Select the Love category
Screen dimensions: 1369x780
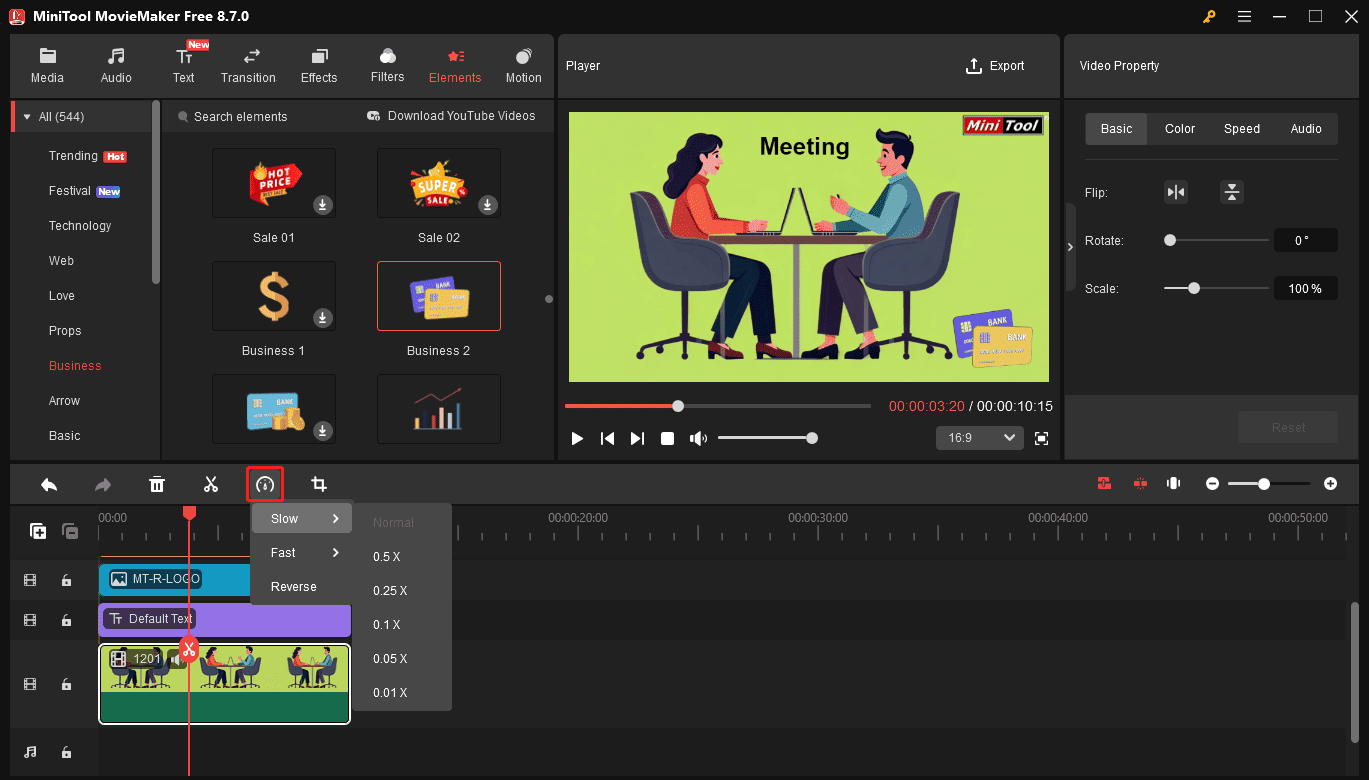point(62,296)
